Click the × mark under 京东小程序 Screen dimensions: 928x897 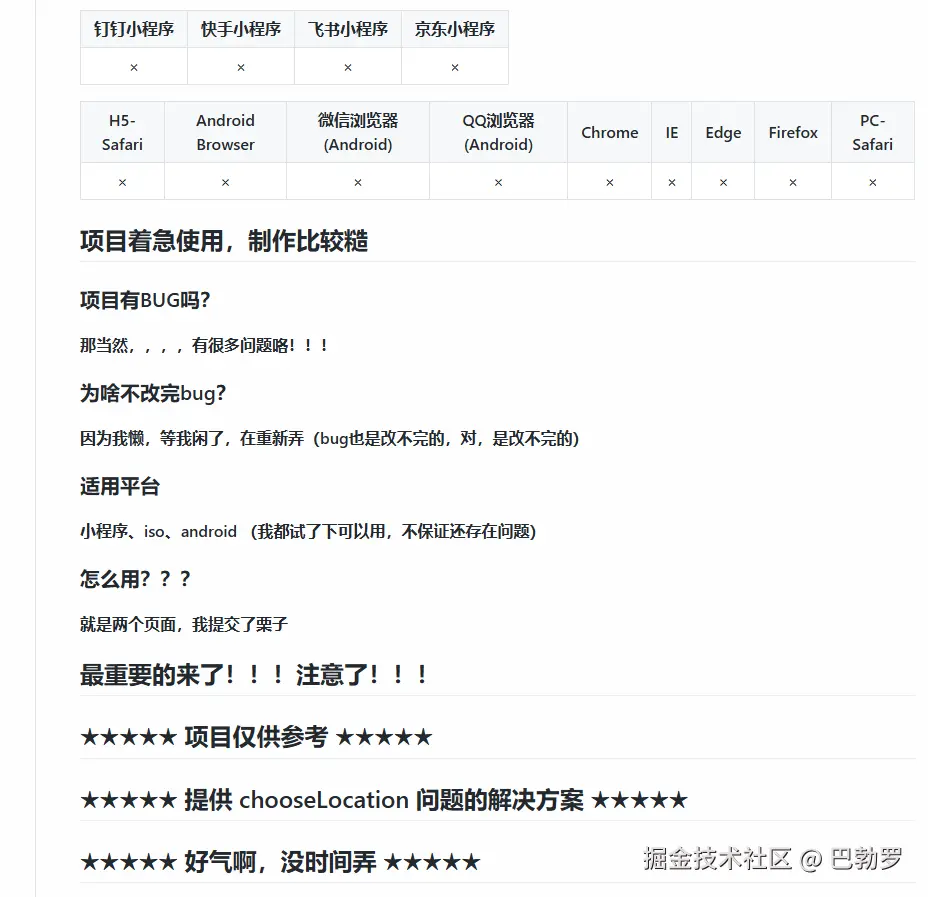tap(455, 67)
